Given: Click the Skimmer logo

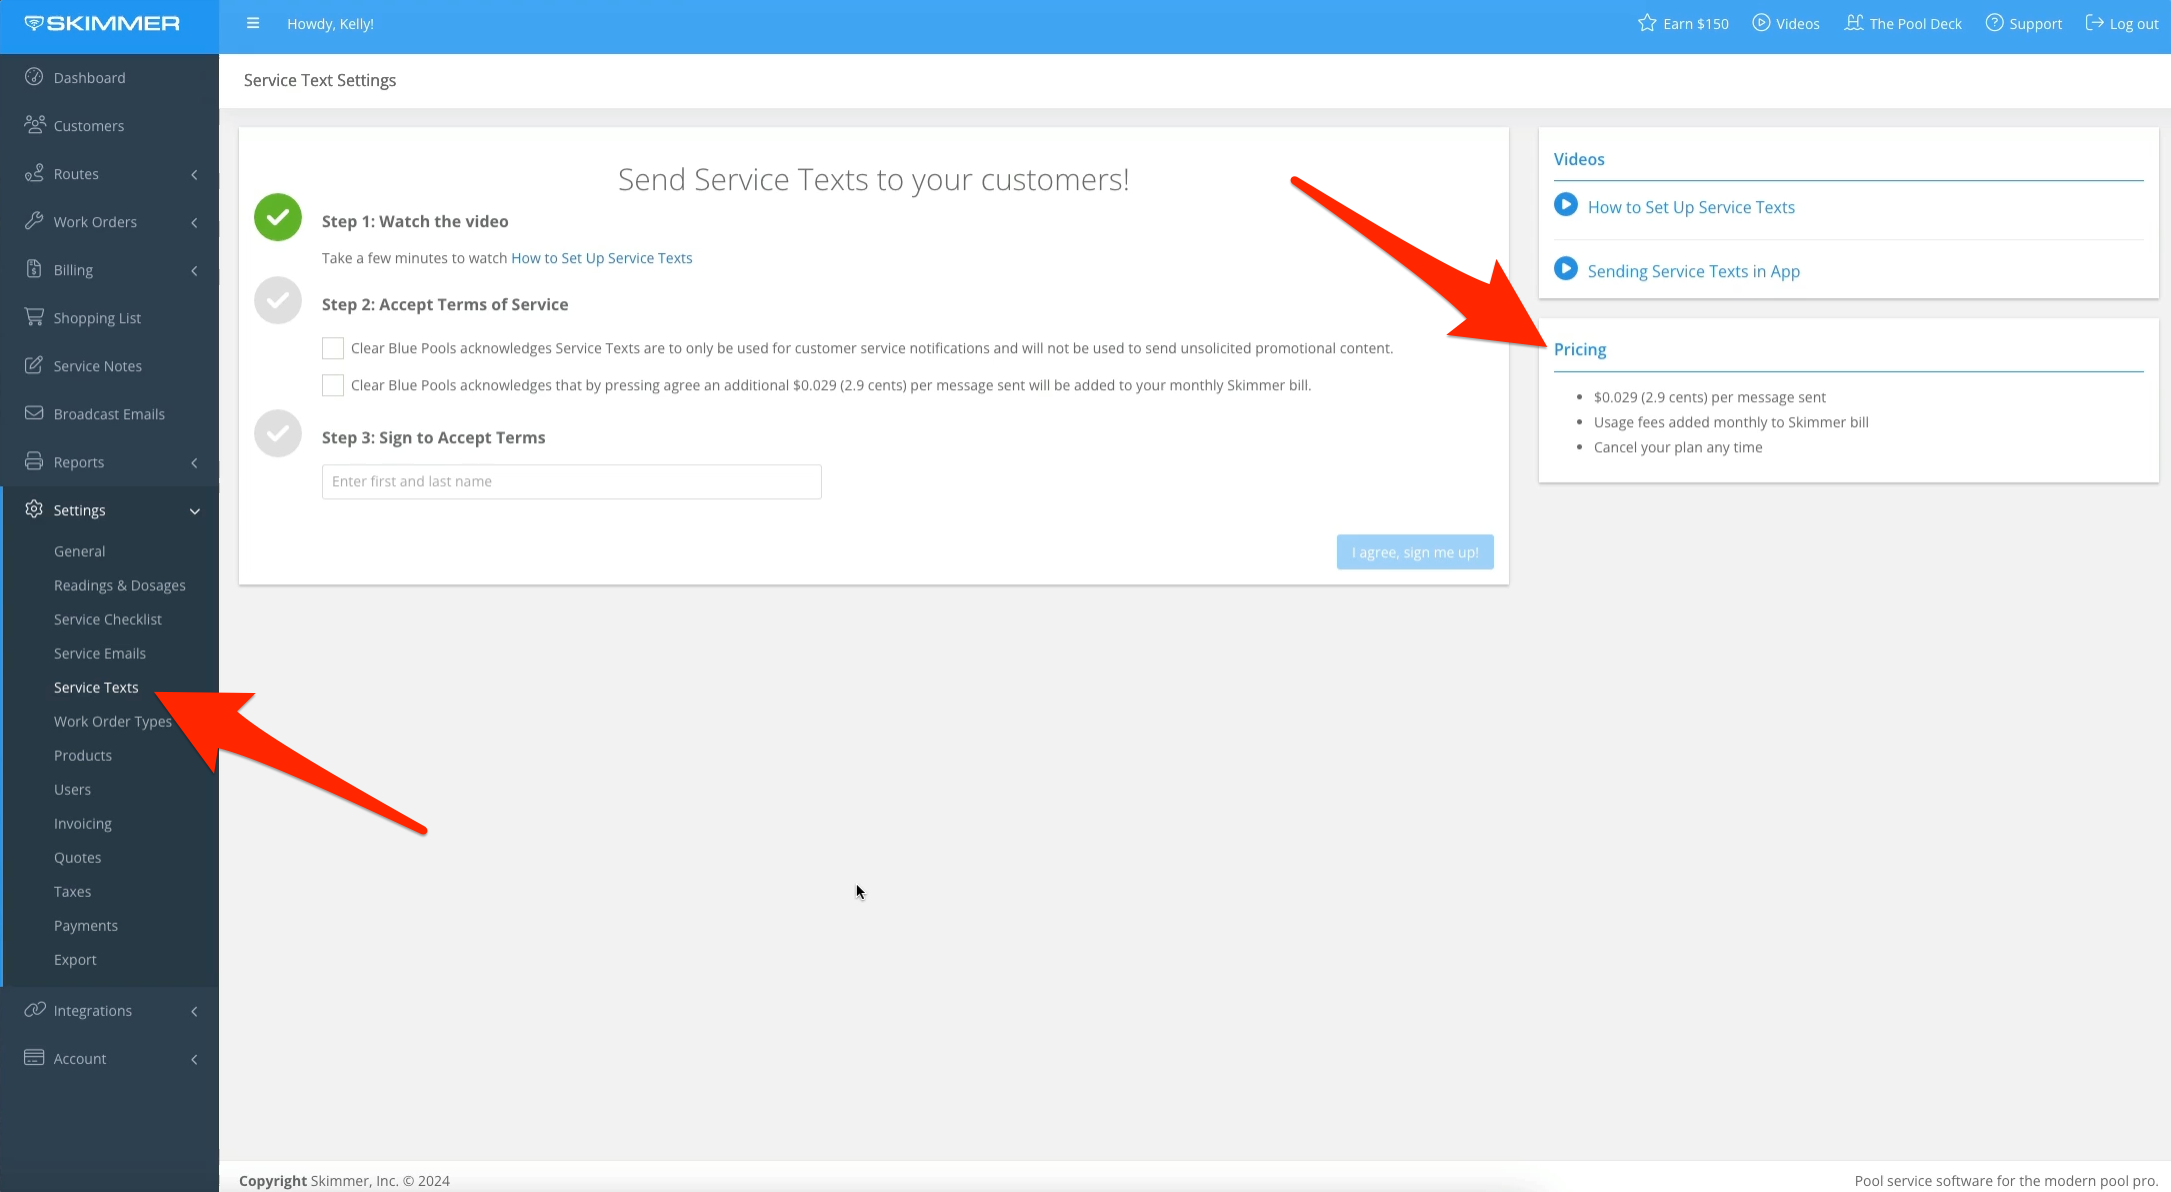Looking at the screenshot, I should coord(104,22).
